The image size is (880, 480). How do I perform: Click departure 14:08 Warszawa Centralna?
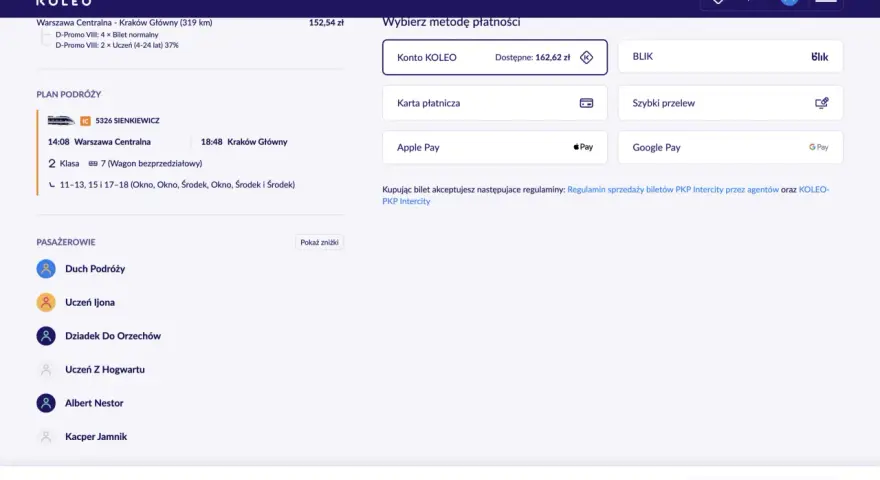pos(99,142)
